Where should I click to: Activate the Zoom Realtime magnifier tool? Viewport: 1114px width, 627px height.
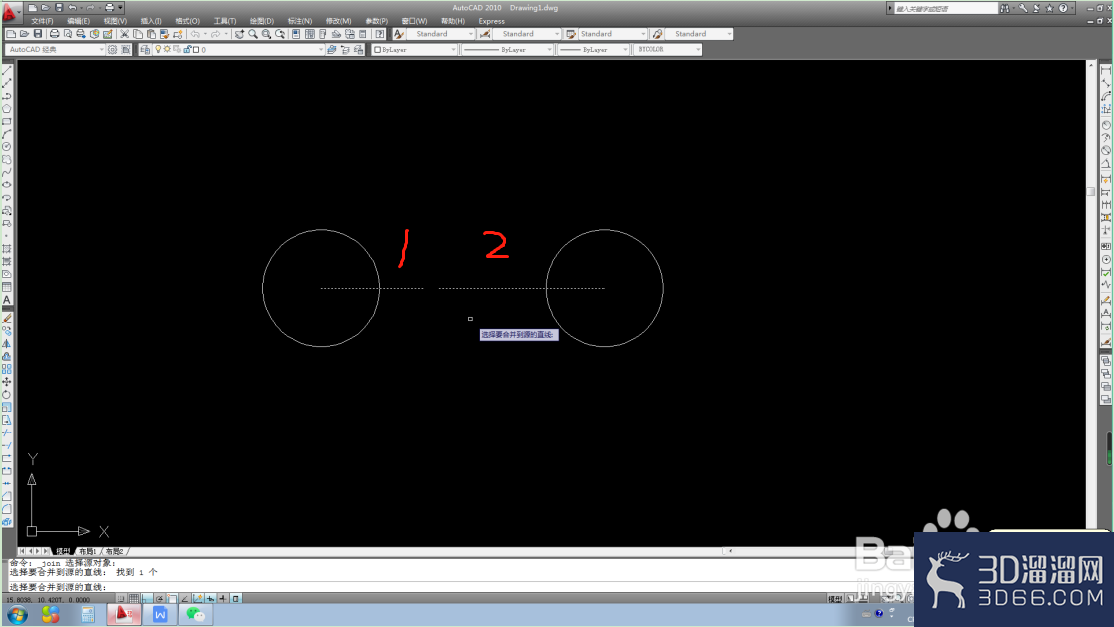253,34
